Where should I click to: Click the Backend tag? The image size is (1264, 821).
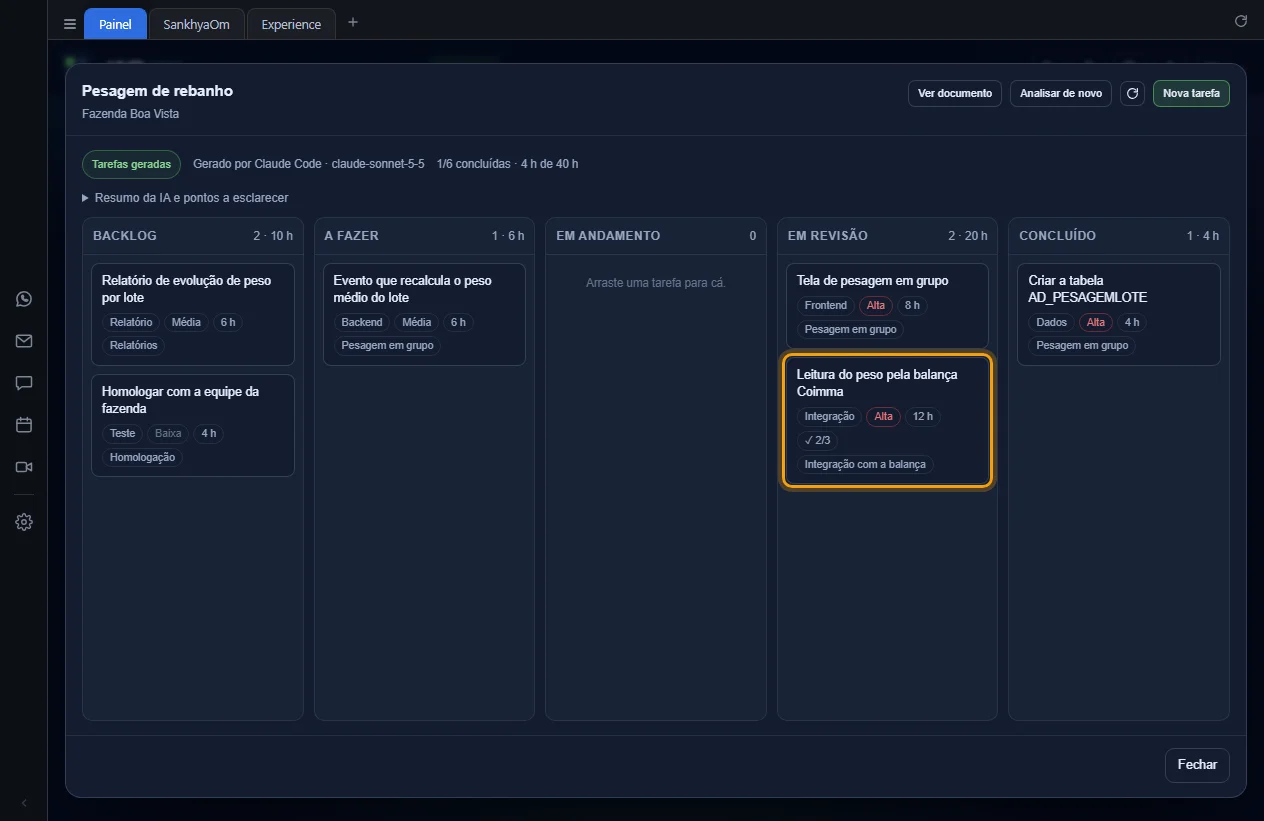click(x=362, y=322)
